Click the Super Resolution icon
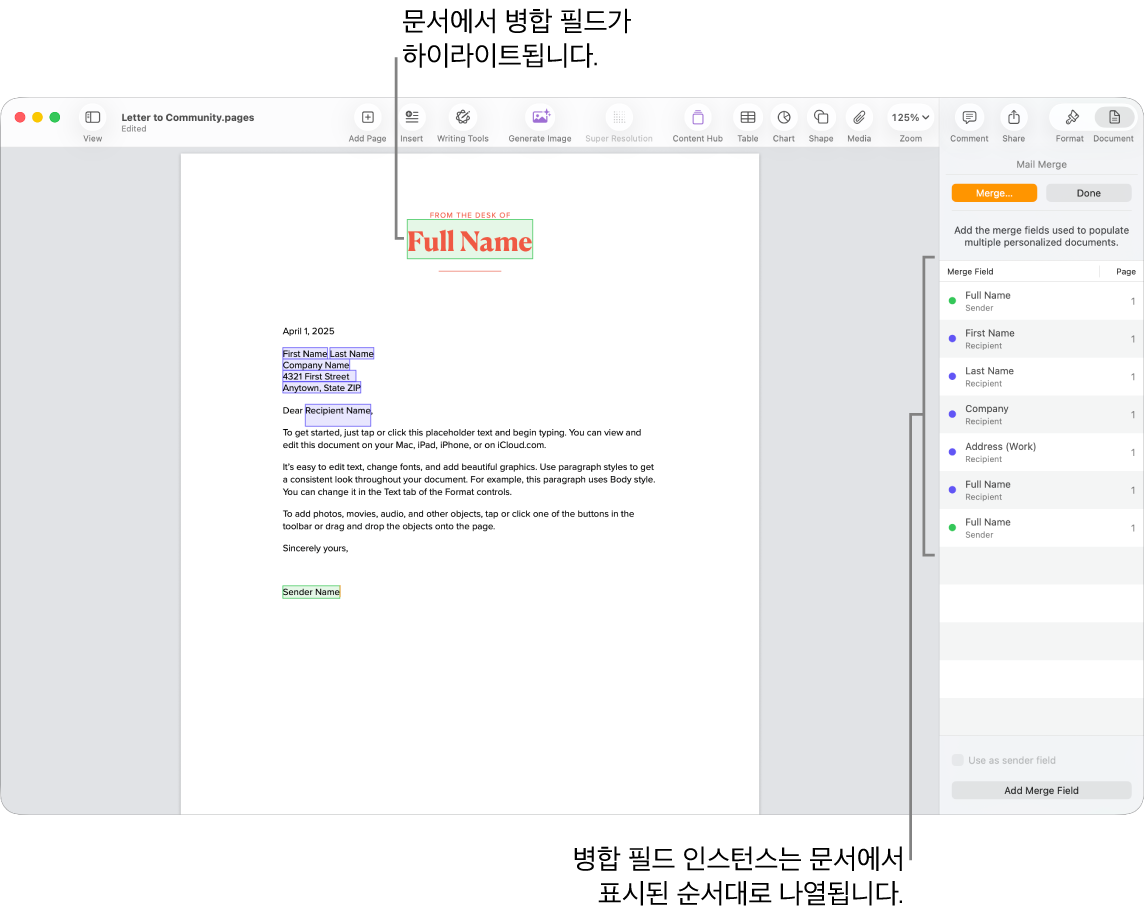 (x=619, y=117)
